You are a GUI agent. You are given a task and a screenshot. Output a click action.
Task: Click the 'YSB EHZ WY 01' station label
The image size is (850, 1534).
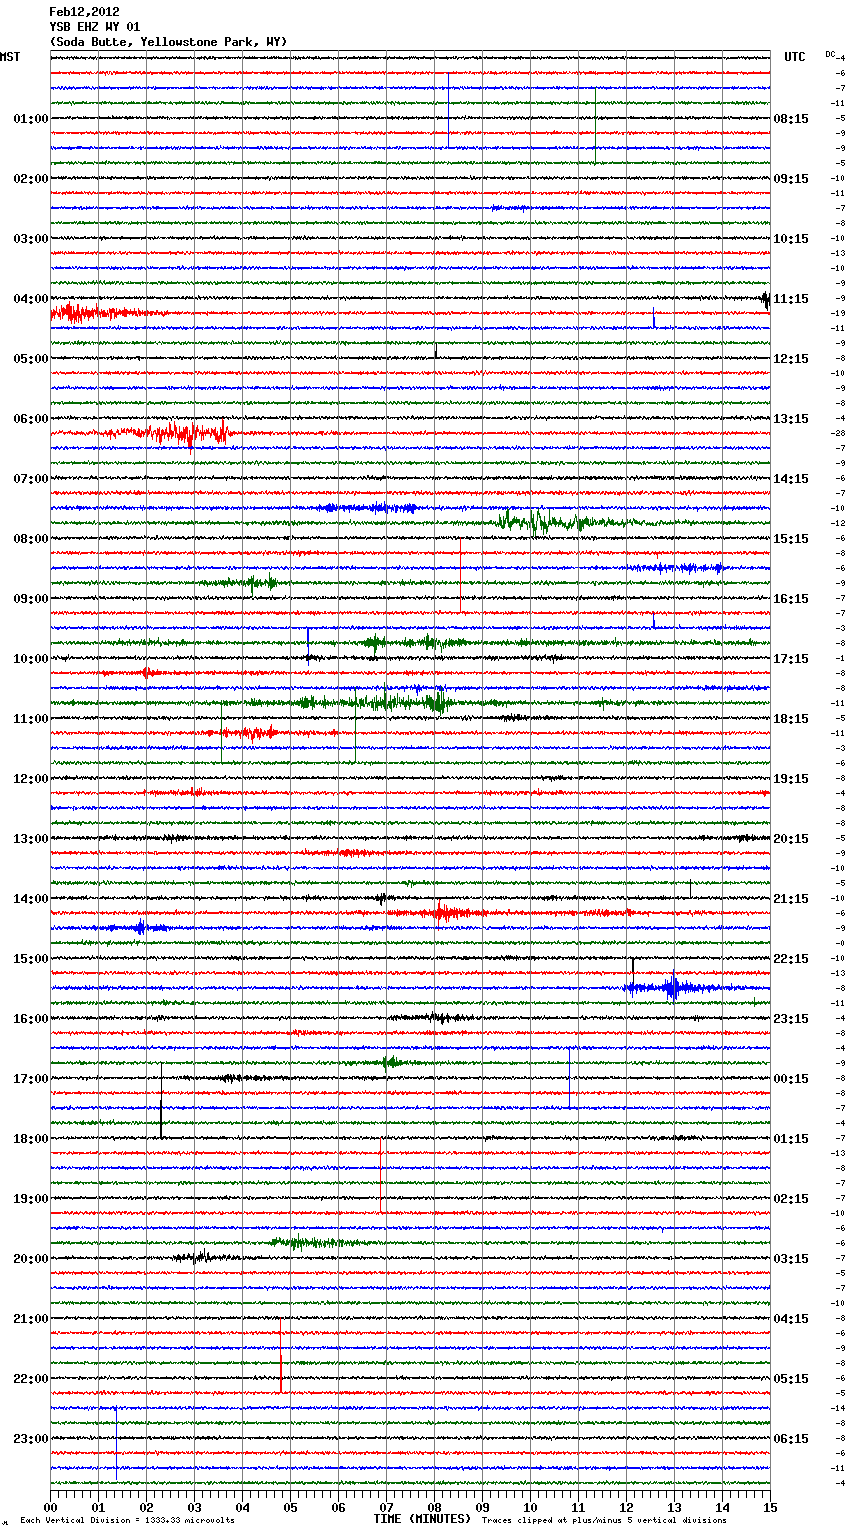tap(95, 27)
